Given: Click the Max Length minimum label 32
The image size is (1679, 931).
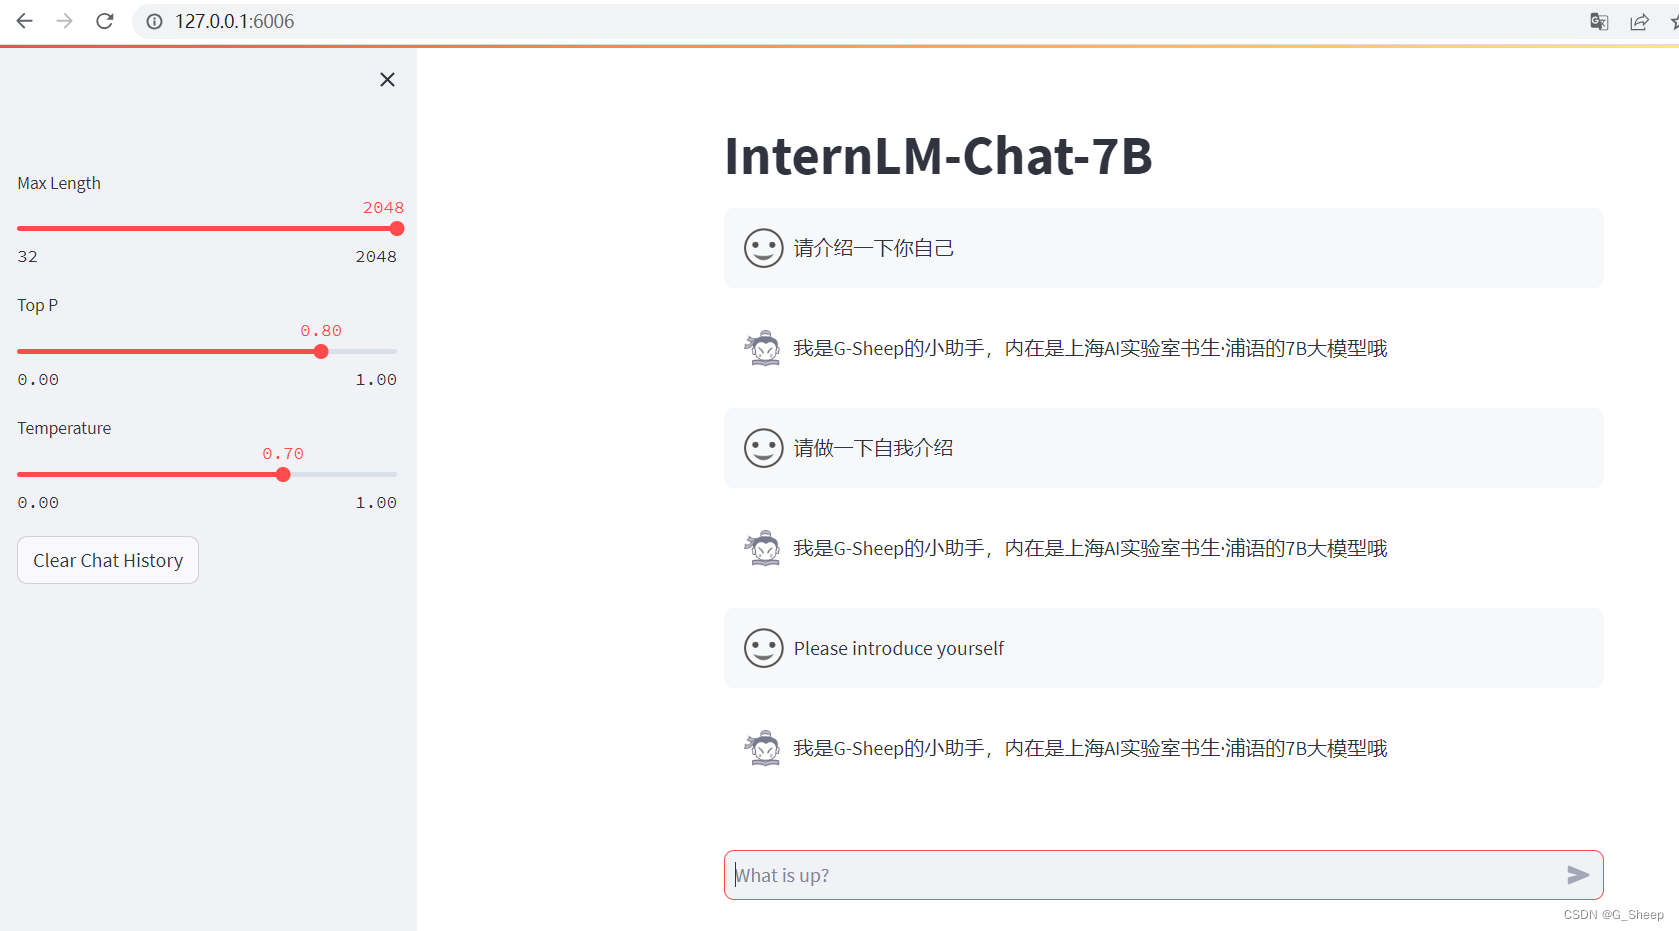Looking at the screenshot, I should (28, 256).
